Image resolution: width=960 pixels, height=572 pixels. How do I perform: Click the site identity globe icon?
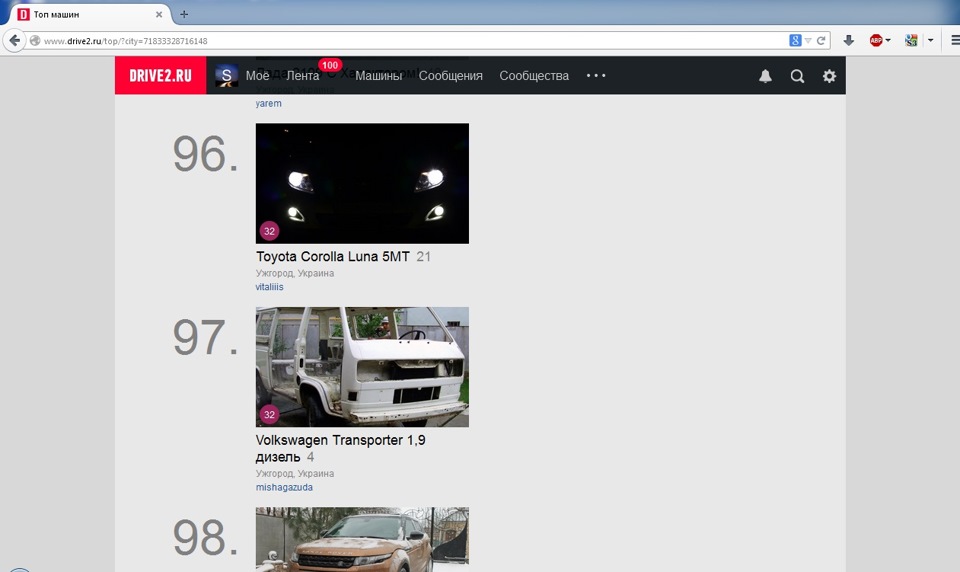[x=35, y=40]
